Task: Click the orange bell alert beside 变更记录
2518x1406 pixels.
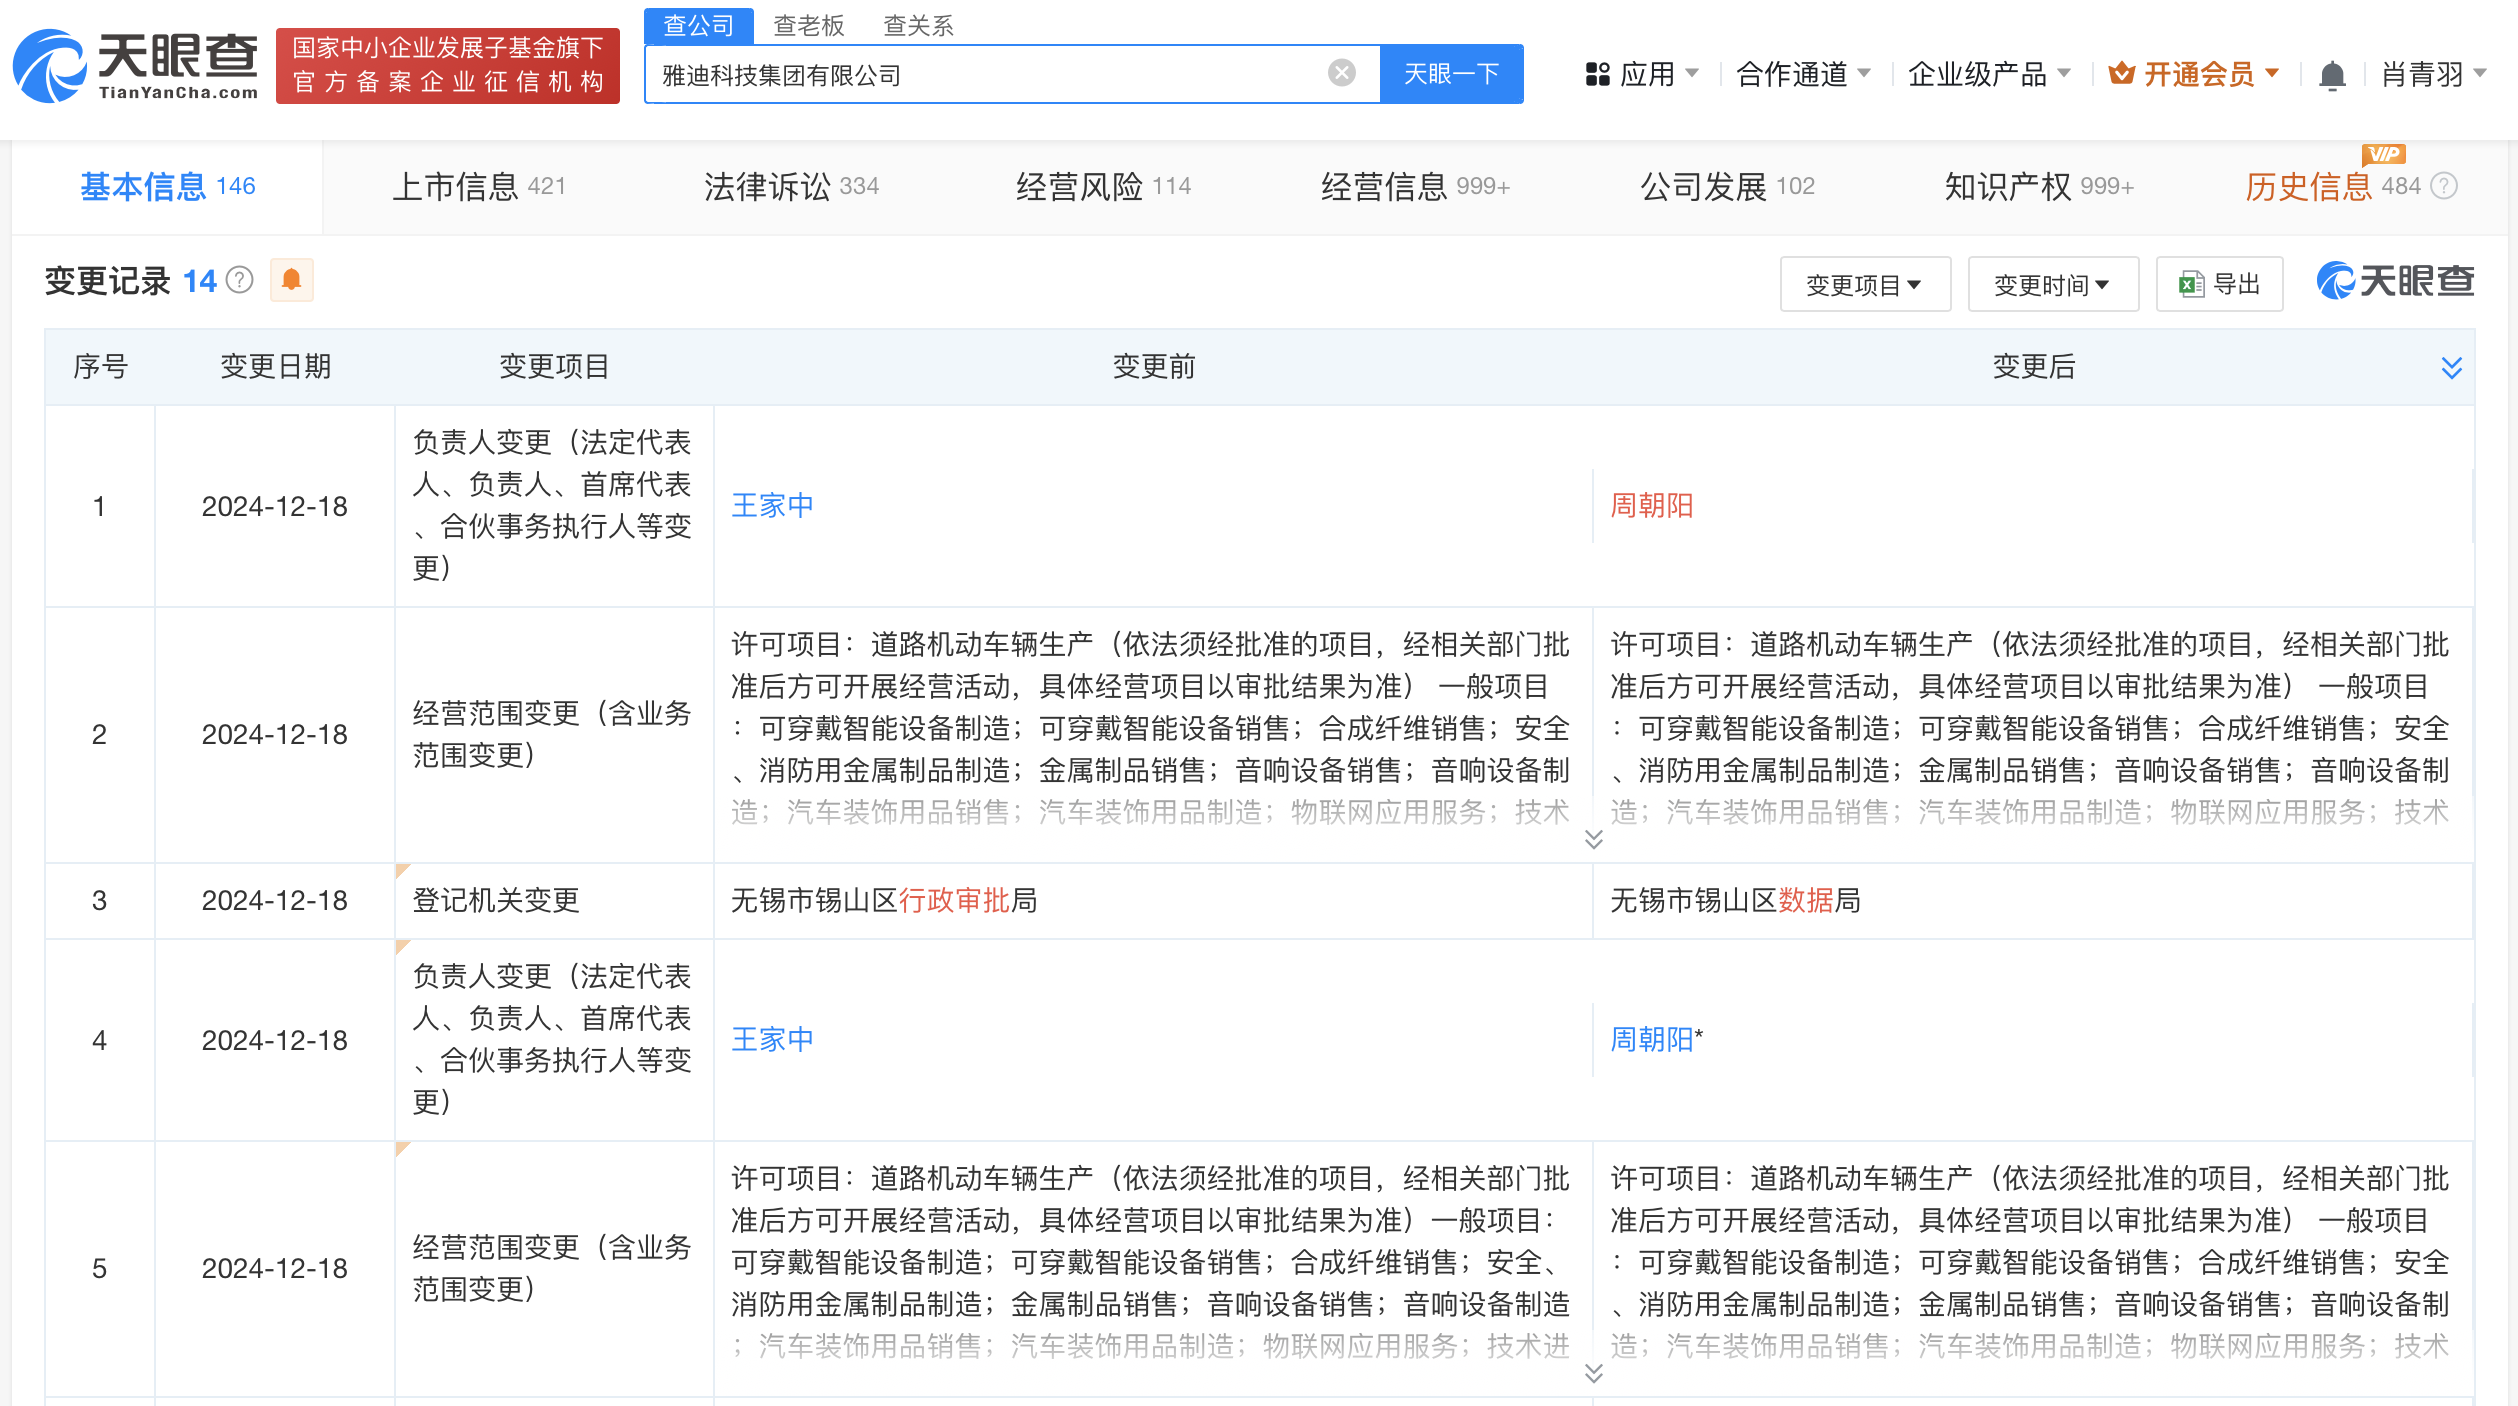Action: tap(291, 280)
